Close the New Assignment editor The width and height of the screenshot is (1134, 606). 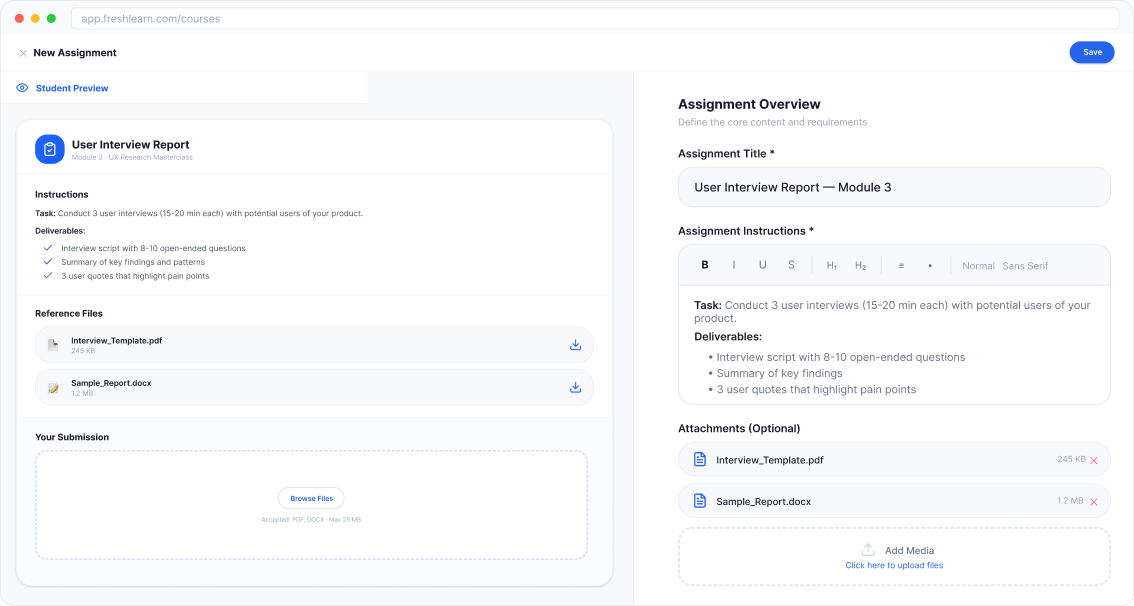[23, 53]
